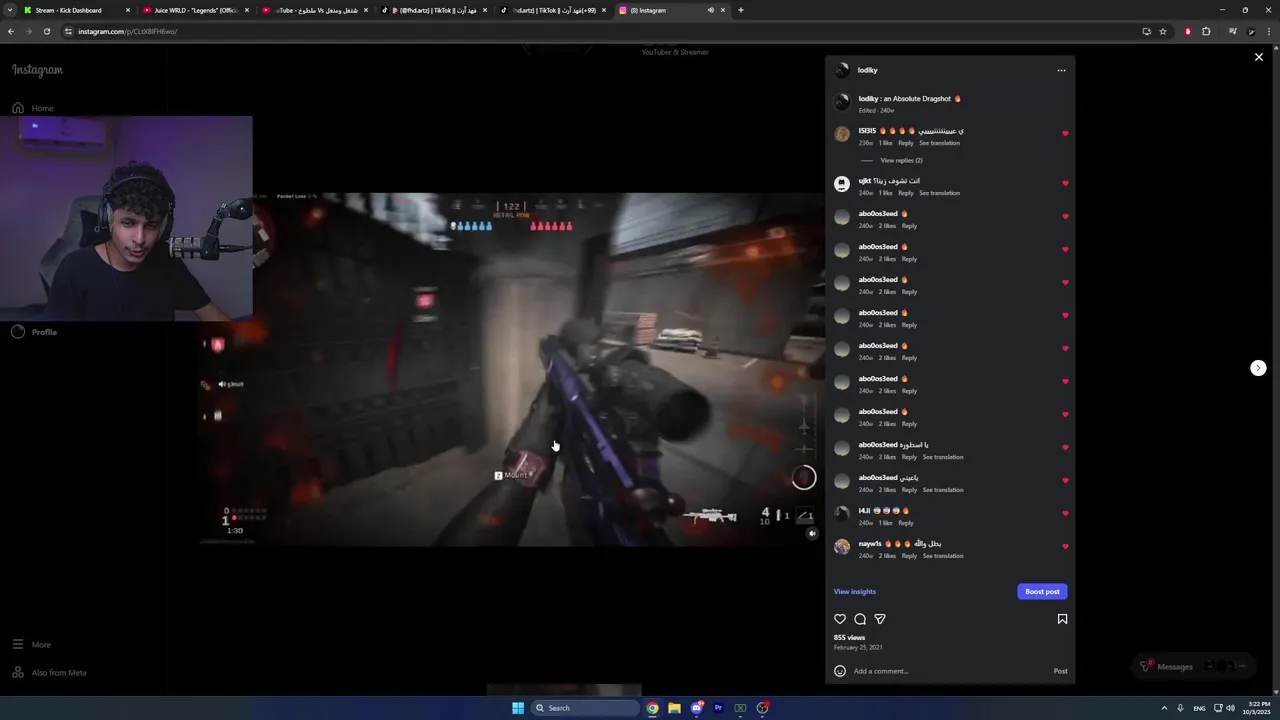The image size is (1280, 720).
Task: Open File Explorer from the taskbar
Action: (x=674, y=708)
